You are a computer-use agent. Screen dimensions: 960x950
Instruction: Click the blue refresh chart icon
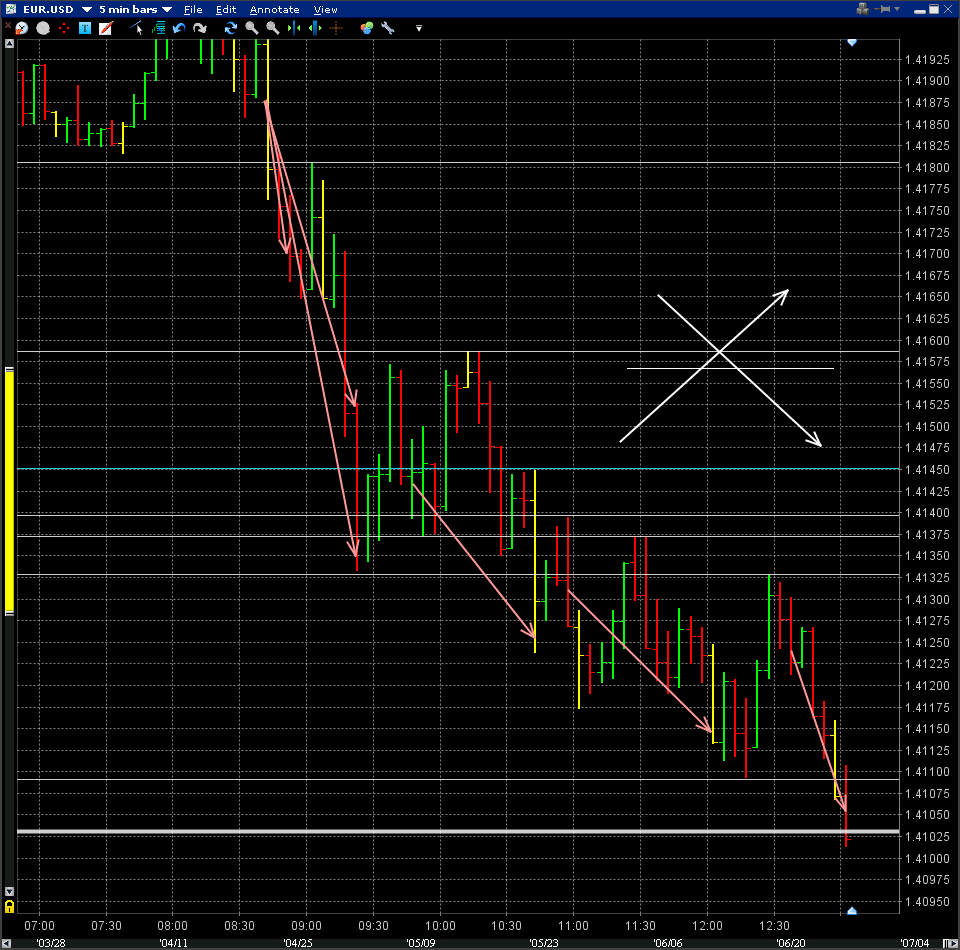point(231,28)
